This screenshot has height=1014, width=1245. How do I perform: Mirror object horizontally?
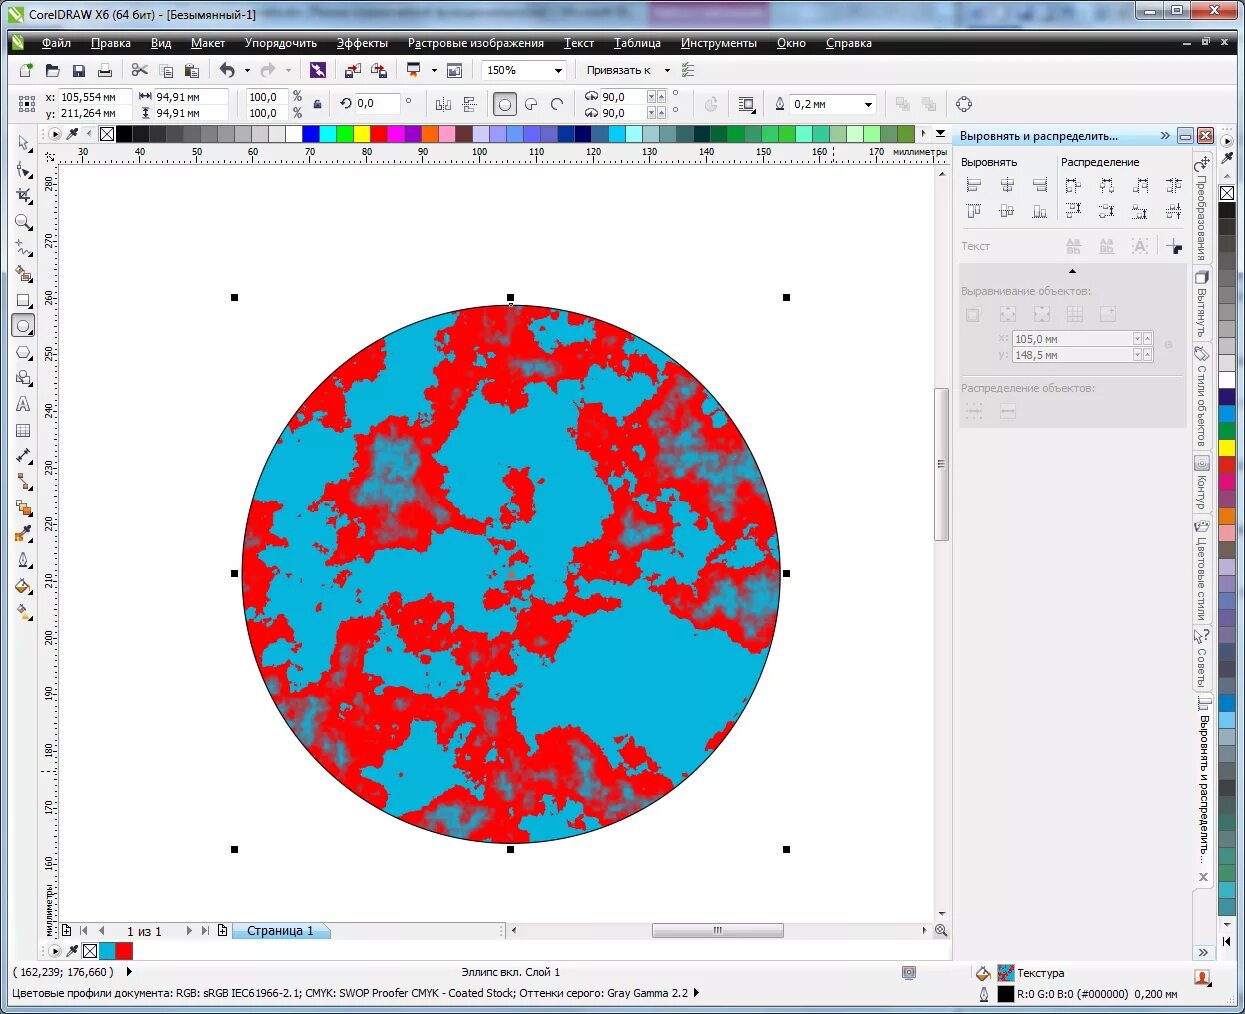pos(443,104)
